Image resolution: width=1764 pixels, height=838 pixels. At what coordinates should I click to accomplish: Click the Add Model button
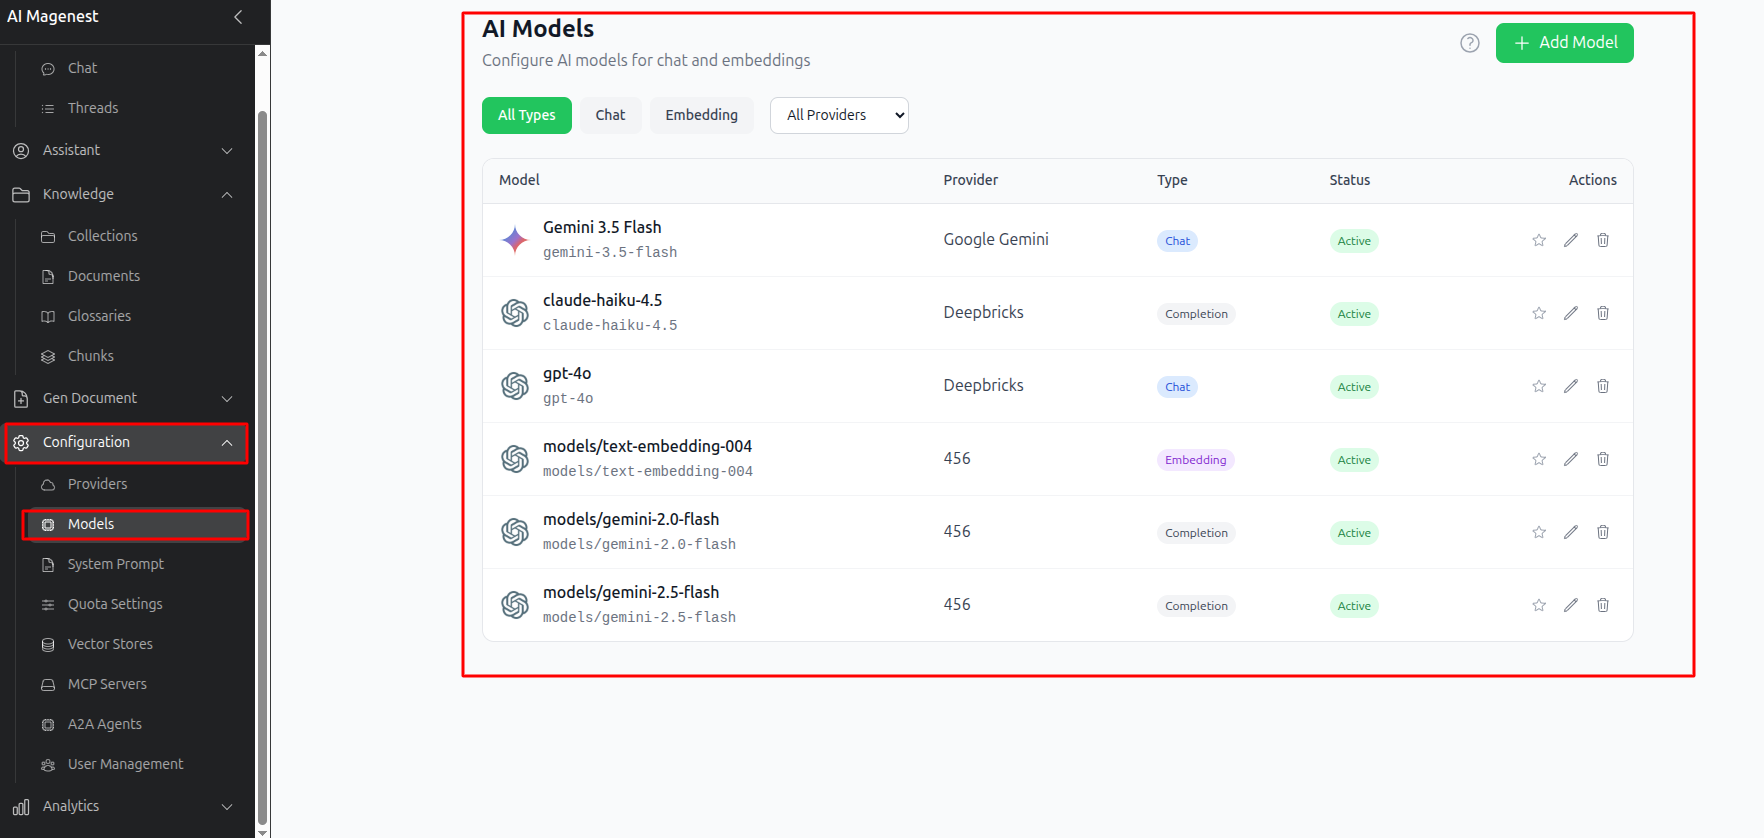tap(1565, 43)
